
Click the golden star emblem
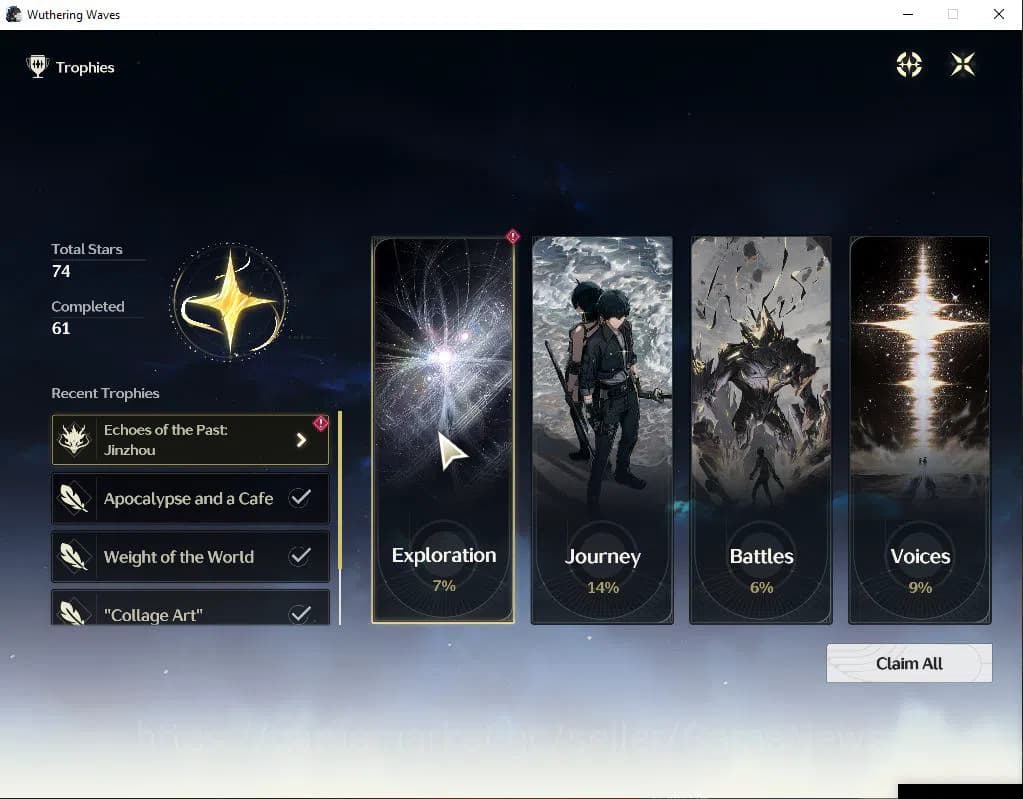click(229, 301)
